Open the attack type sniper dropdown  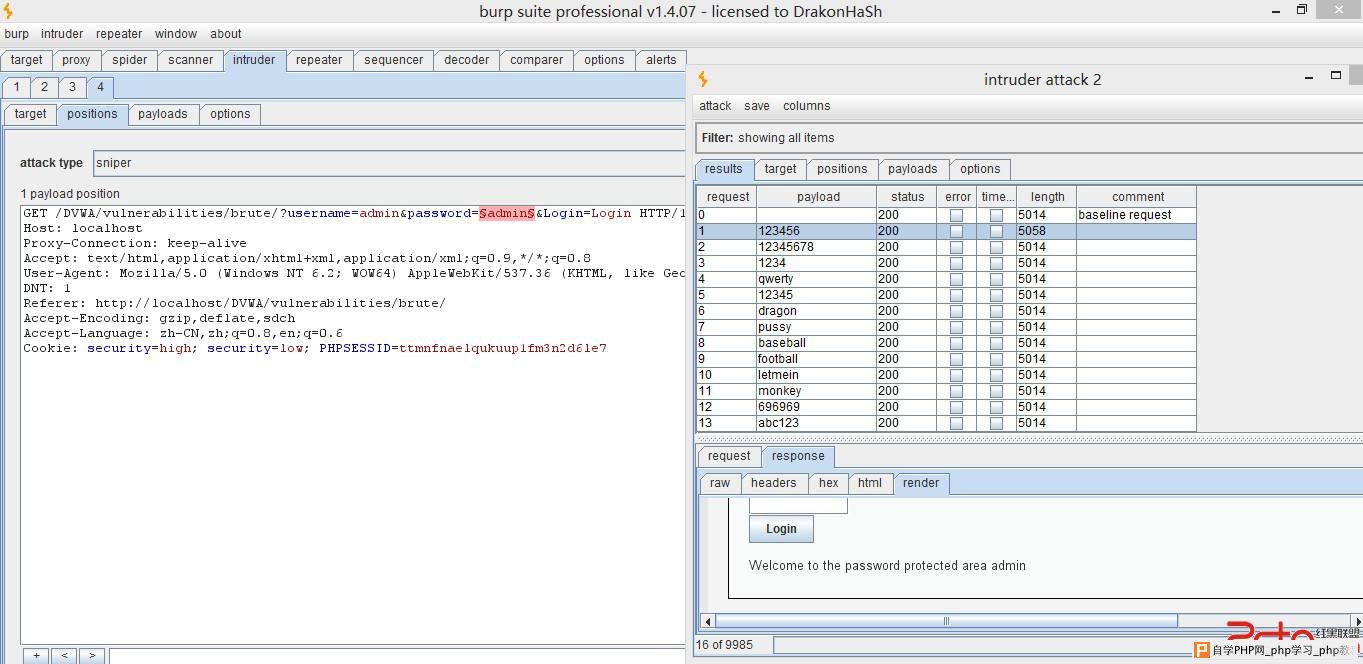(389, 163)
